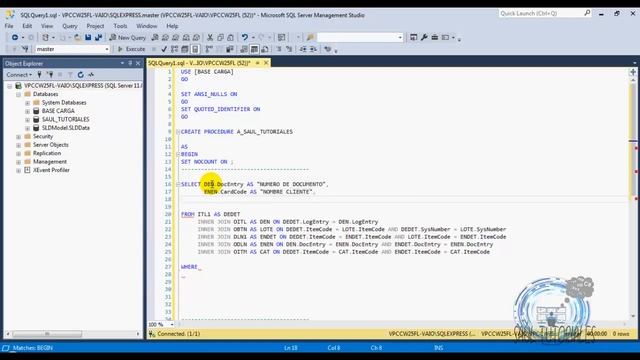Open the Properties wrench icon
Image resolution: width=640 pixels, height=360 pixels.
424,38
